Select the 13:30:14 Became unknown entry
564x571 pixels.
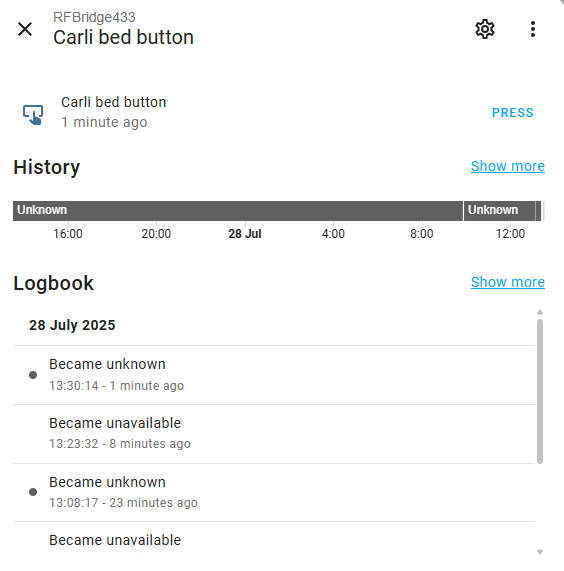click(274, 375)
